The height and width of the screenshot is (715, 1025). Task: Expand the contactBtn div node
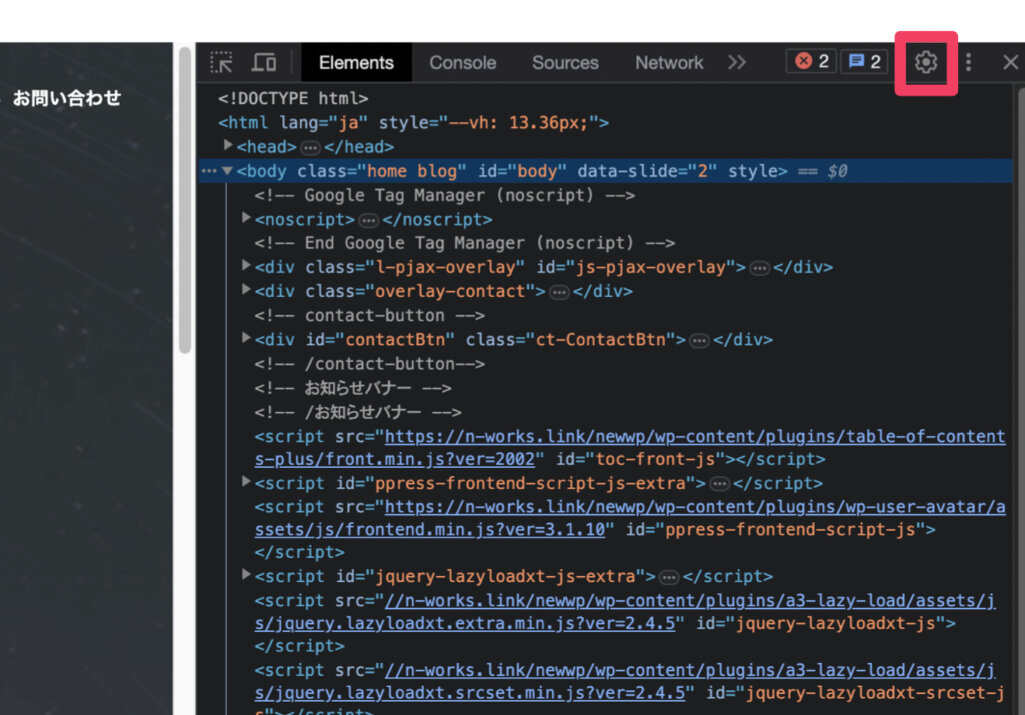[x=248, y=338]
